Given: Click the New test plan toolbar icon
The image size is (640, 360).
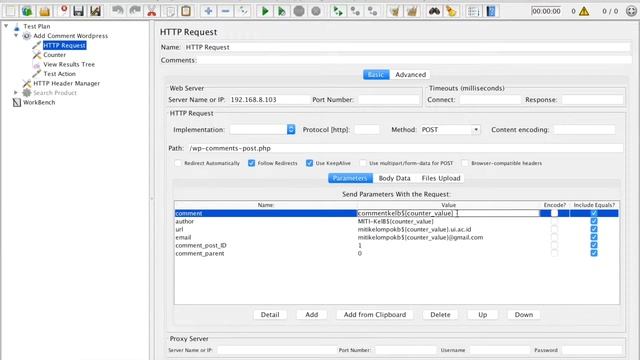Looking at the screenshot, I should coord(10,11).
